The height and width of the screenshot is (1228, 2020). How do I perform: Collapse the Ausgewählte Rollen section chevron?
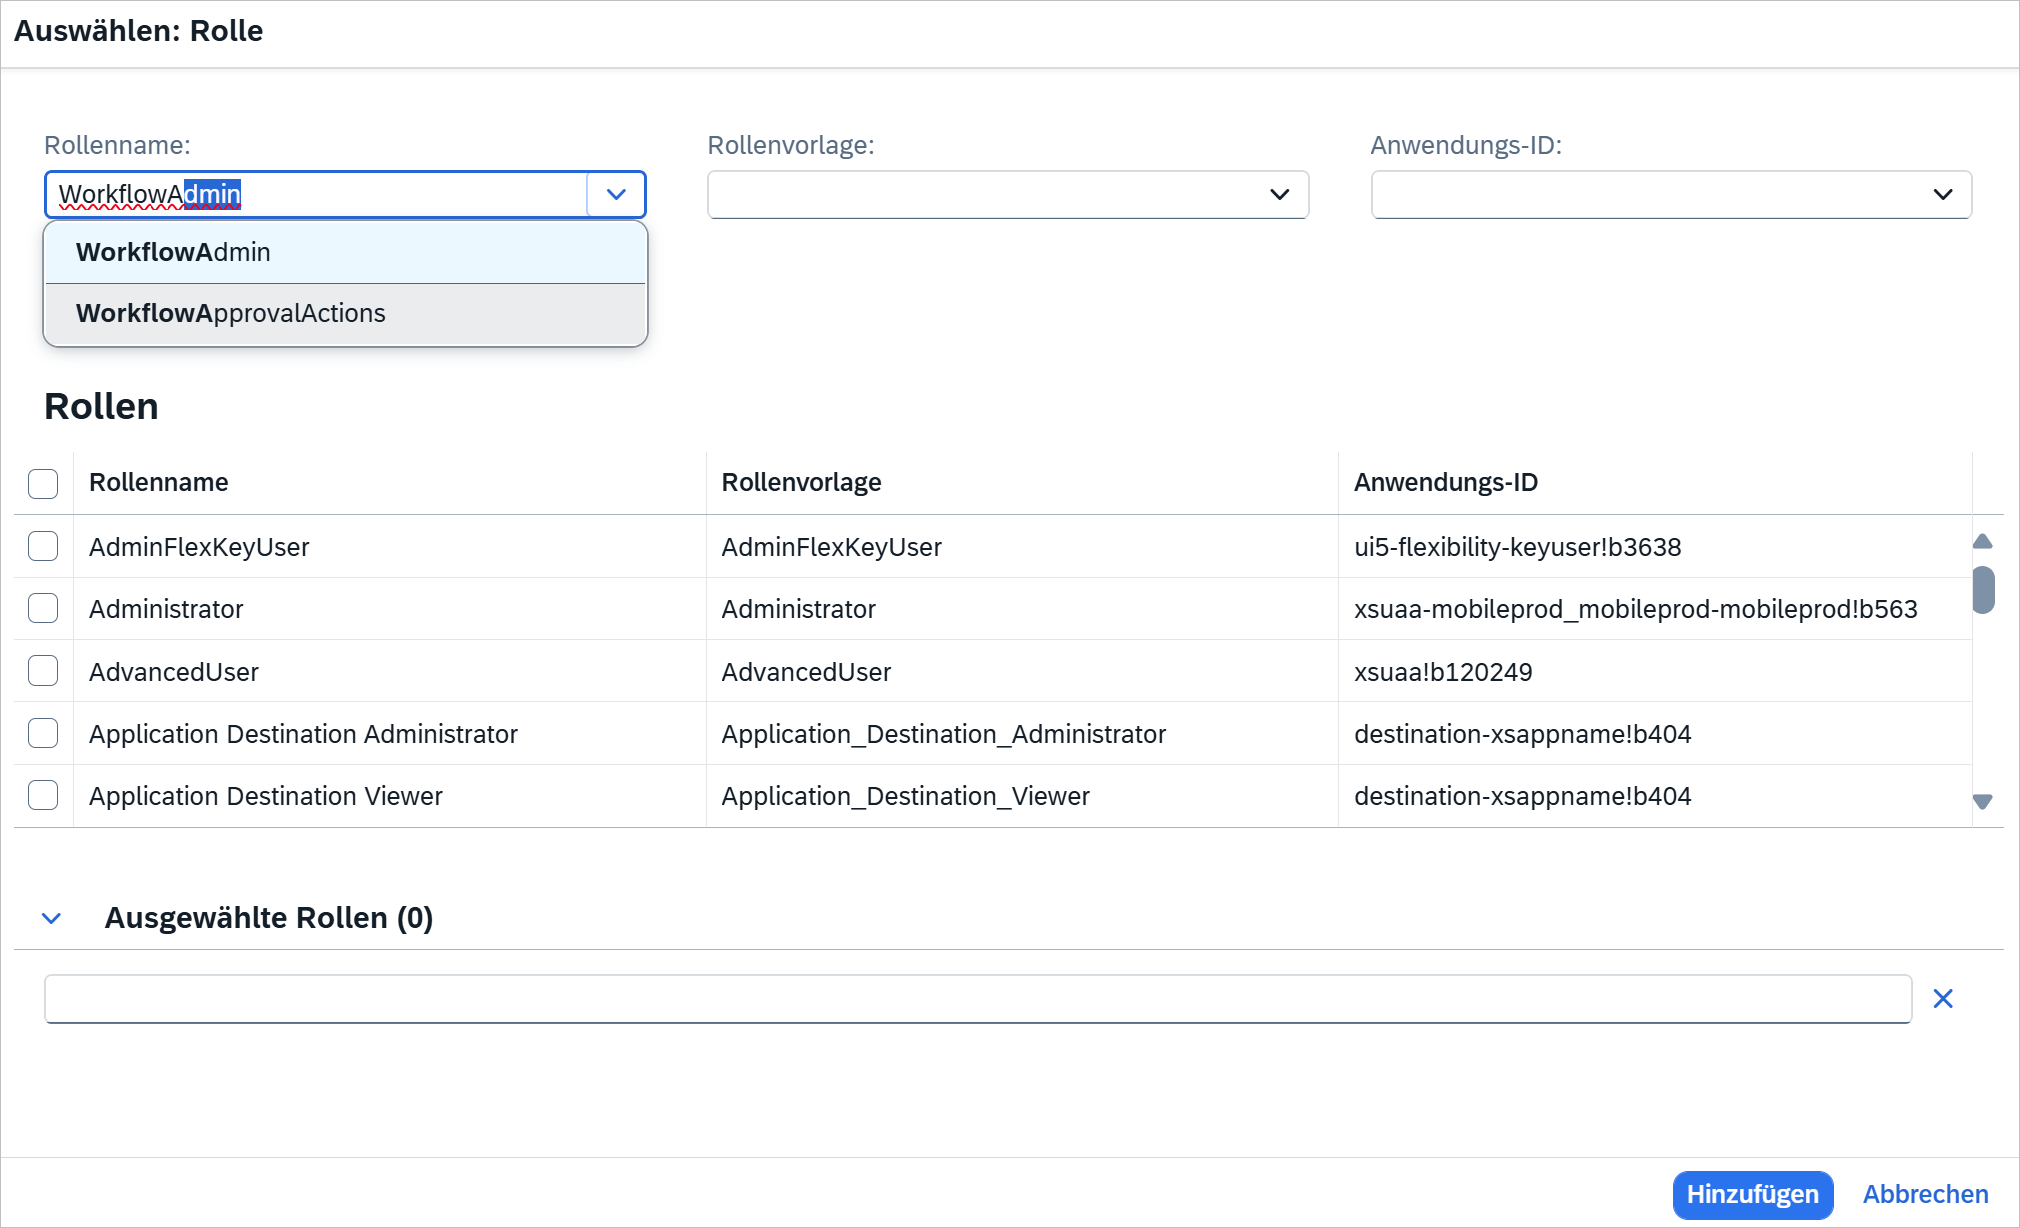(x=52, y=918)
